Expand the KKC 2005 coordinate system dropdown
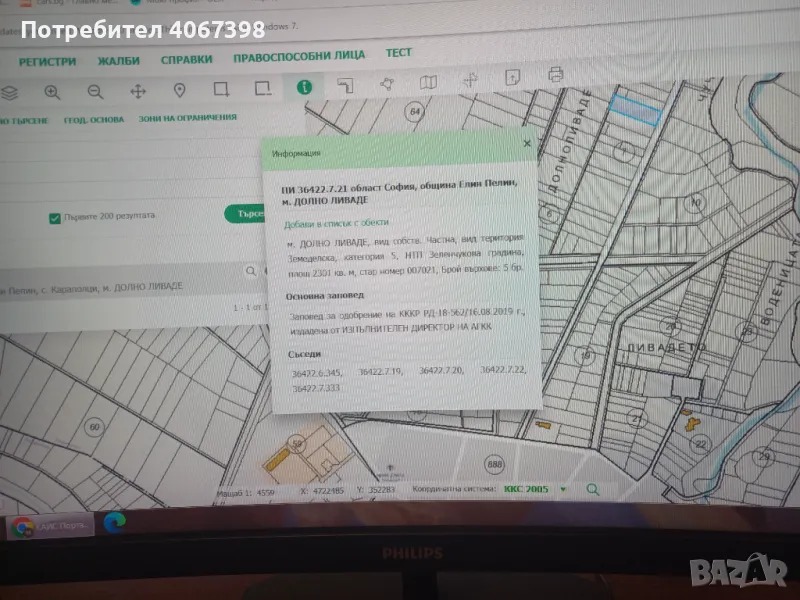Image resolution: width=800 pixels, height=600 pixels. click(562, 489)
